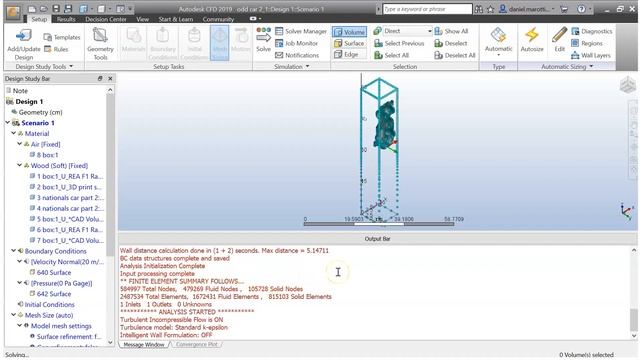Switch to Convergence Plot tab
The image size is (640, 360).
tap(196, 344)
